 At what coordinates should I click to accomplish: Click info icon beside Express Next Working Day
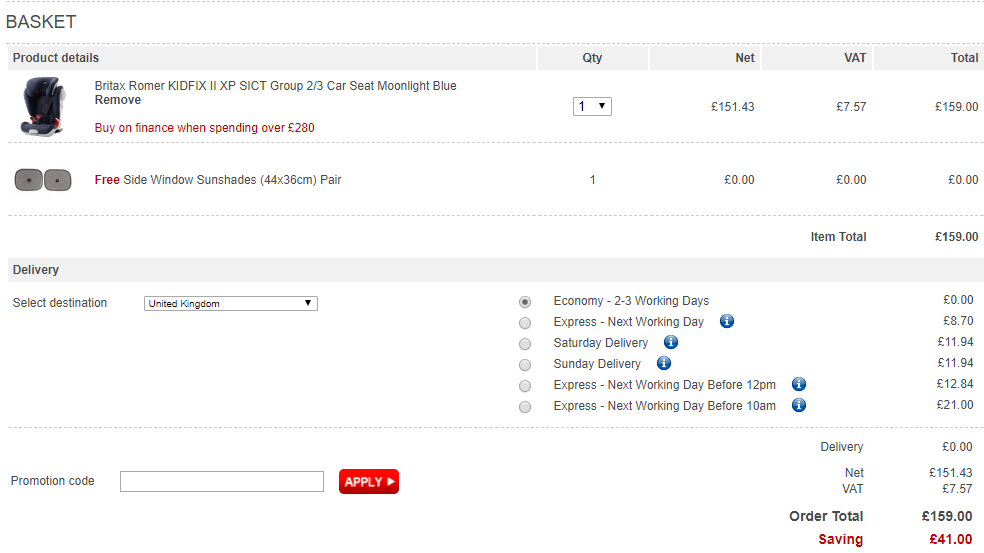(x=727, y=322)
